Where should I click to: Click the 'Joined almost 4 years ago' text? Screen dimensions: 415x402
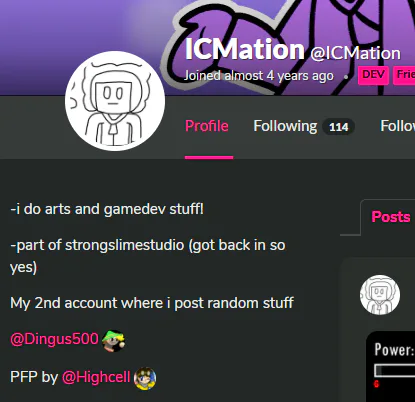pyautogui.click(x=259, y=76)
